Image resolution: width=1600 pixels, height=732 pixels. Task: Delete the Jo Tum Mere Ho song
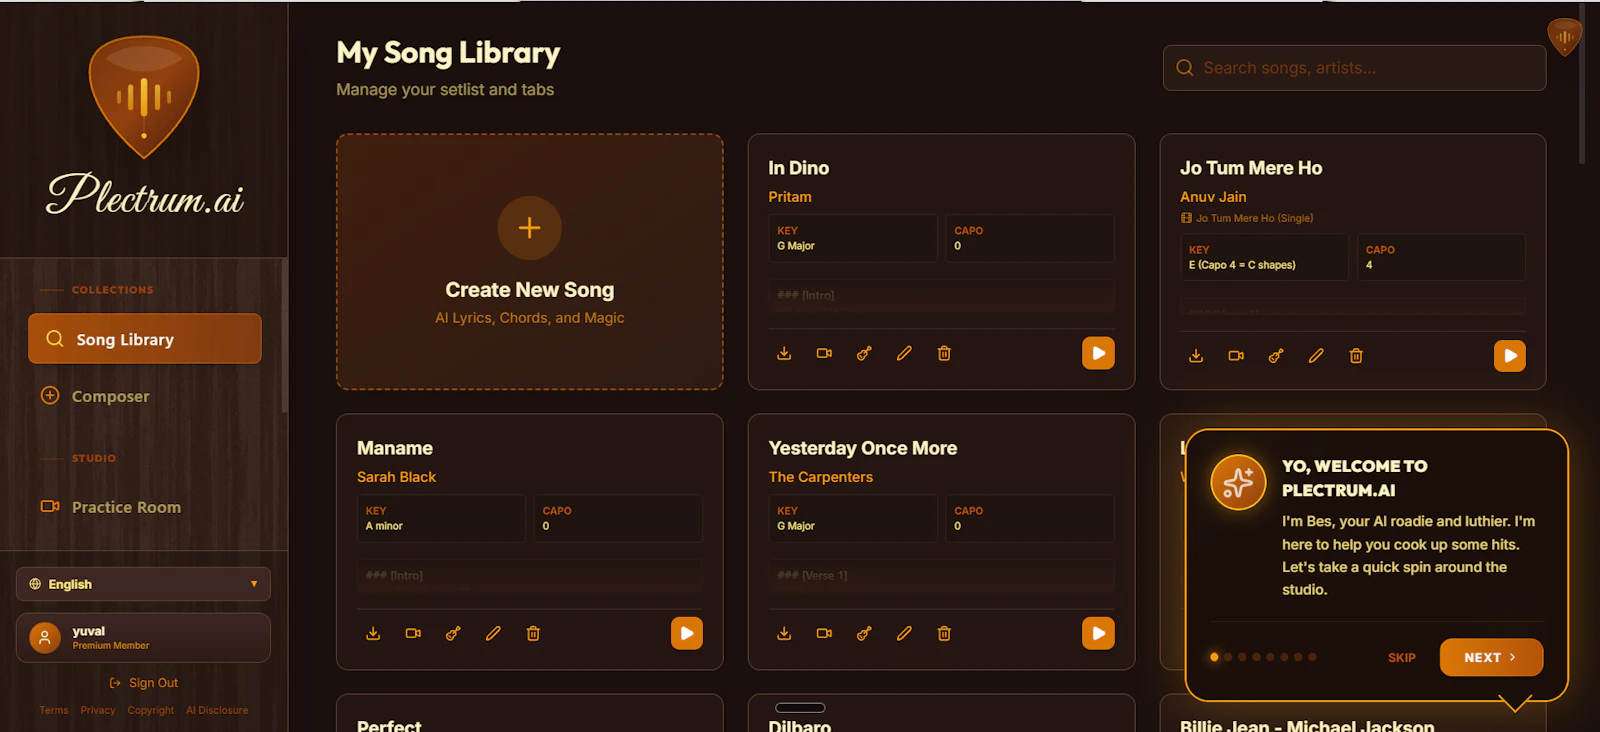pyautogui.click(x=1356, y=356)
